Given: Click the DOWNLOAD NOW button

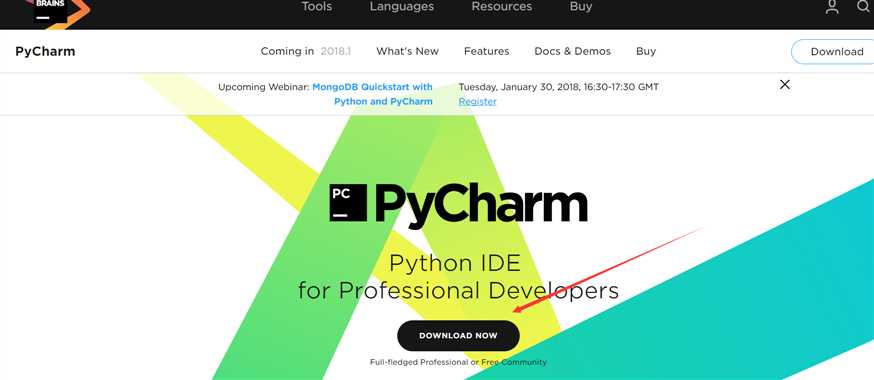Looking at the screenshot, I should pyautogui.click(x=458, y=336).
